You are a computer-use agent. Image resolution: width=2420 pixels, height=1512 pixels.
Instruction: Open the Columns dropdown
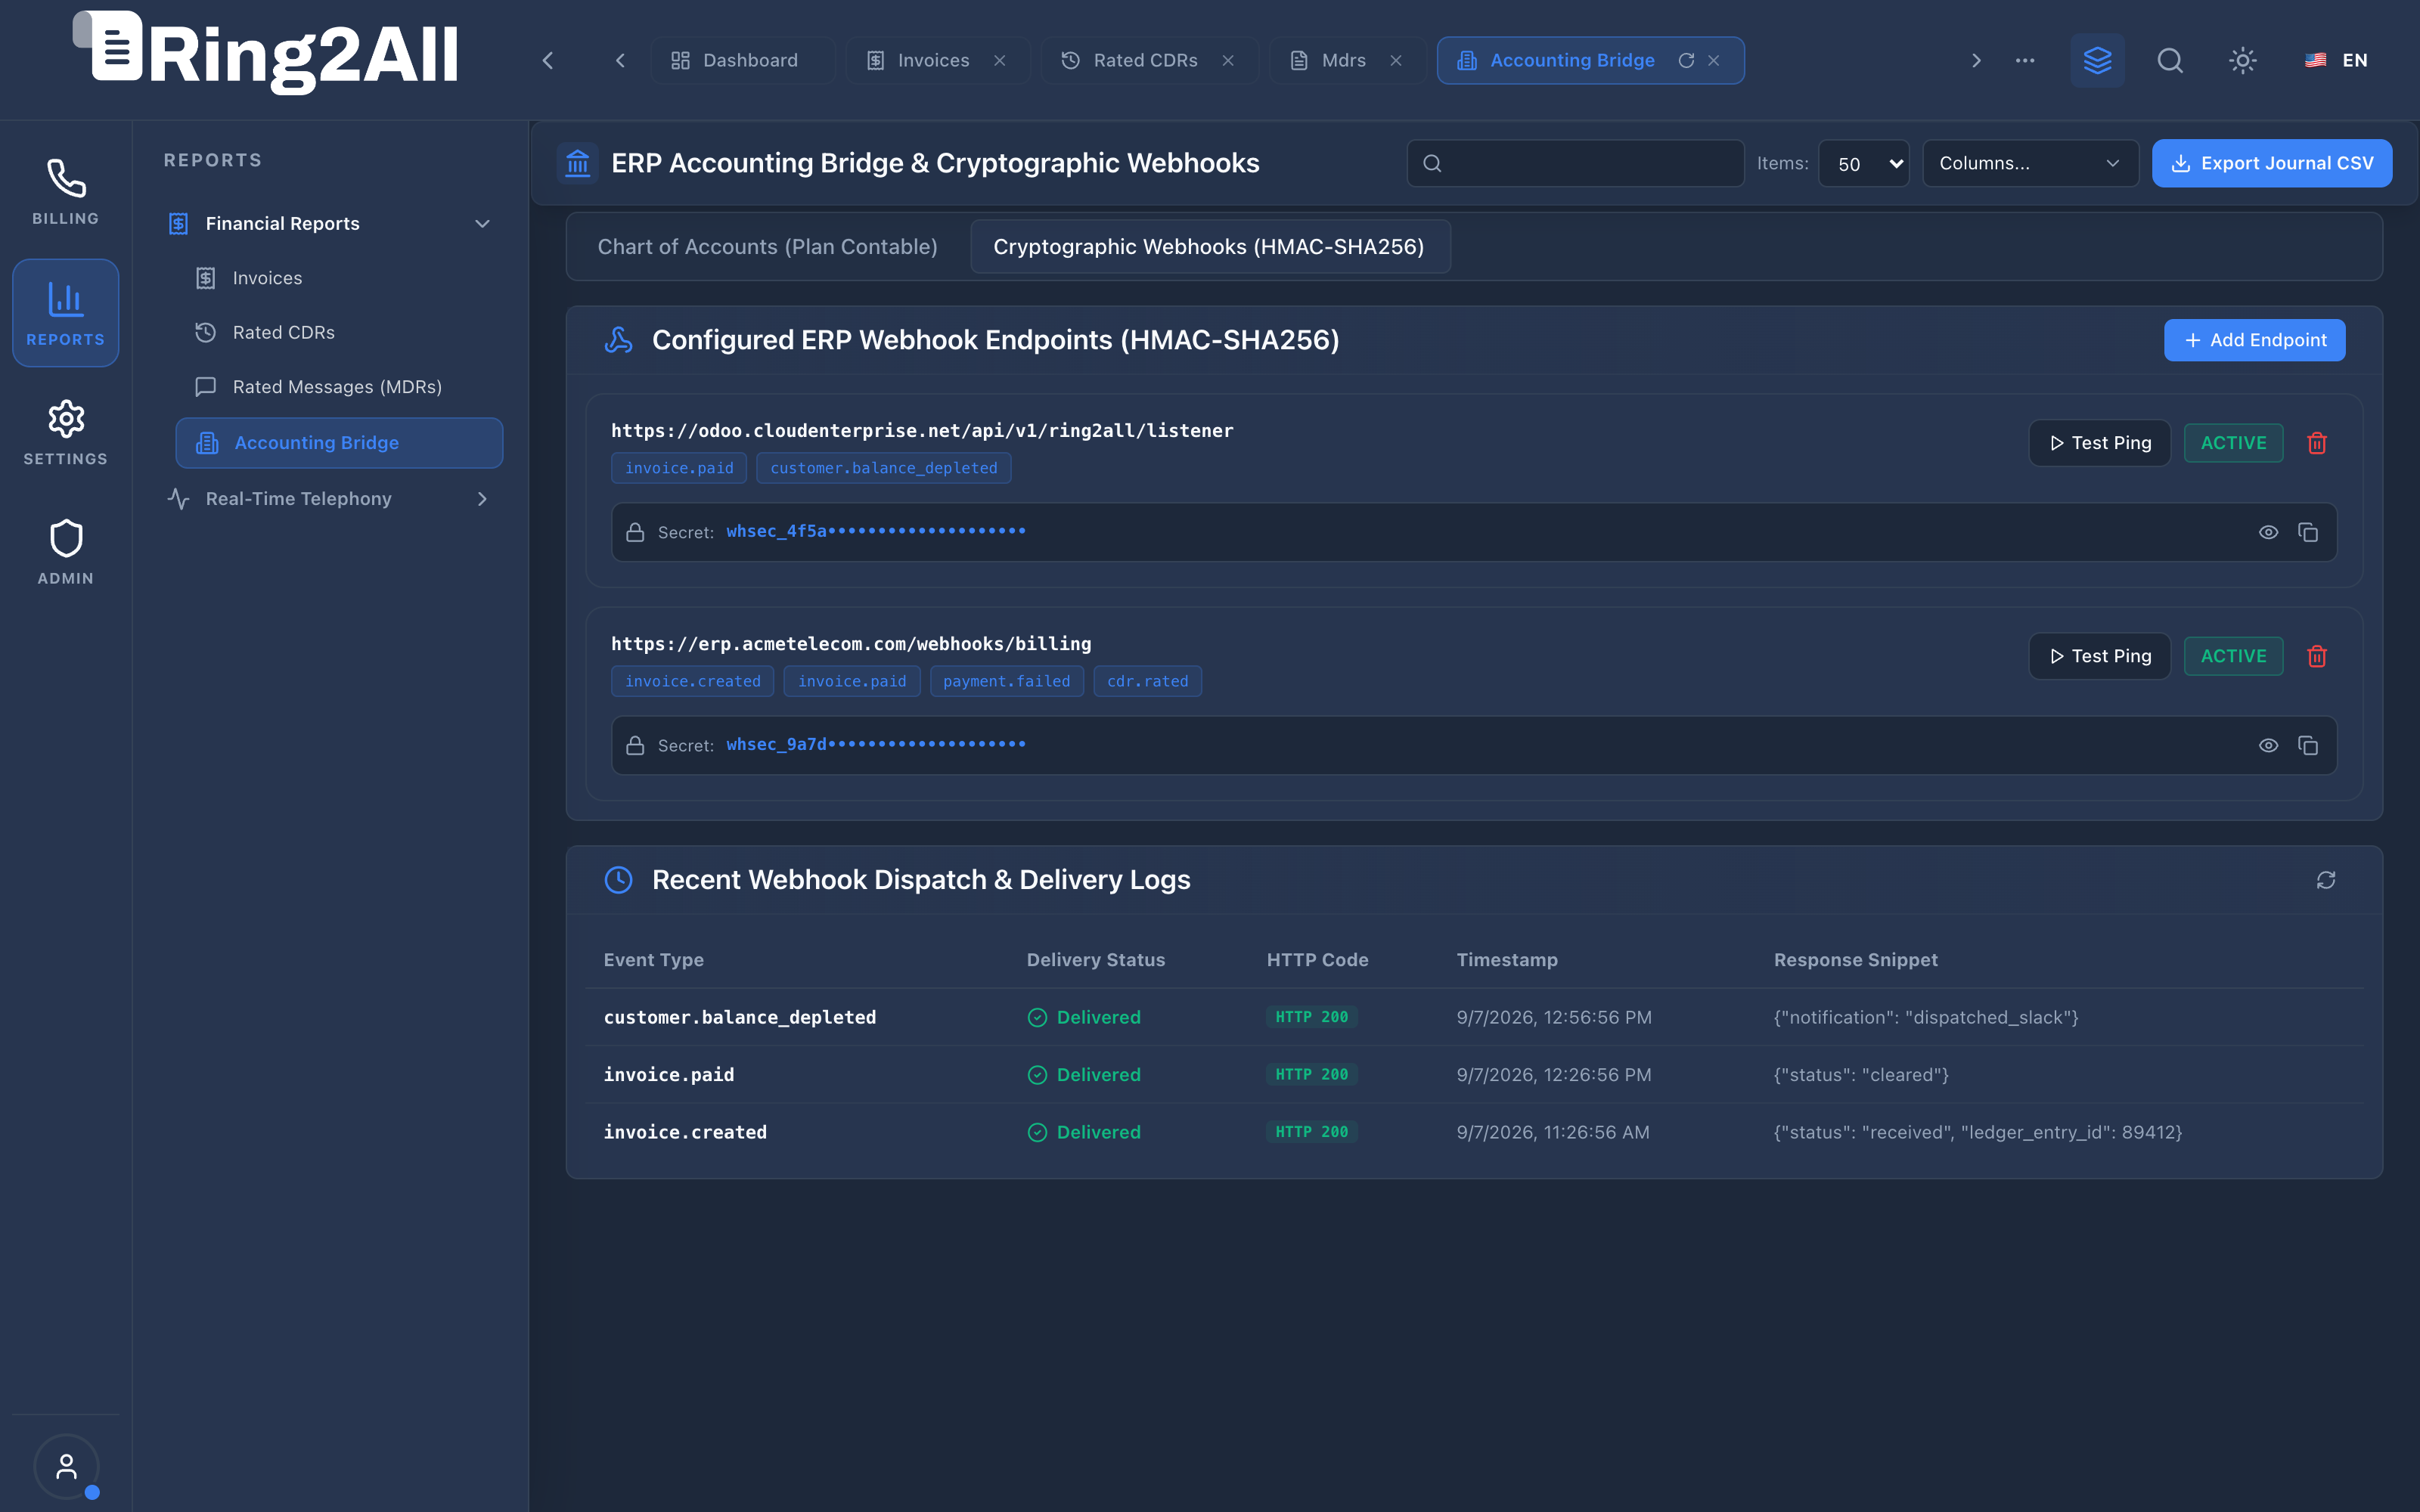point(2030,163)
